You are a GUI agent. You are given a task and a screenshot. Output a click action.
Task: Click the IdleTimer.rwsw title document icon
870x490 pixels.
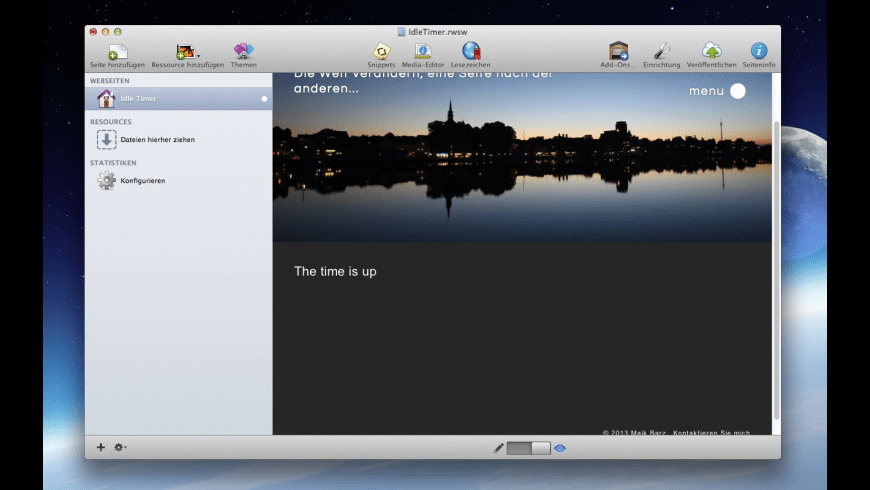[x=401, y=32]
